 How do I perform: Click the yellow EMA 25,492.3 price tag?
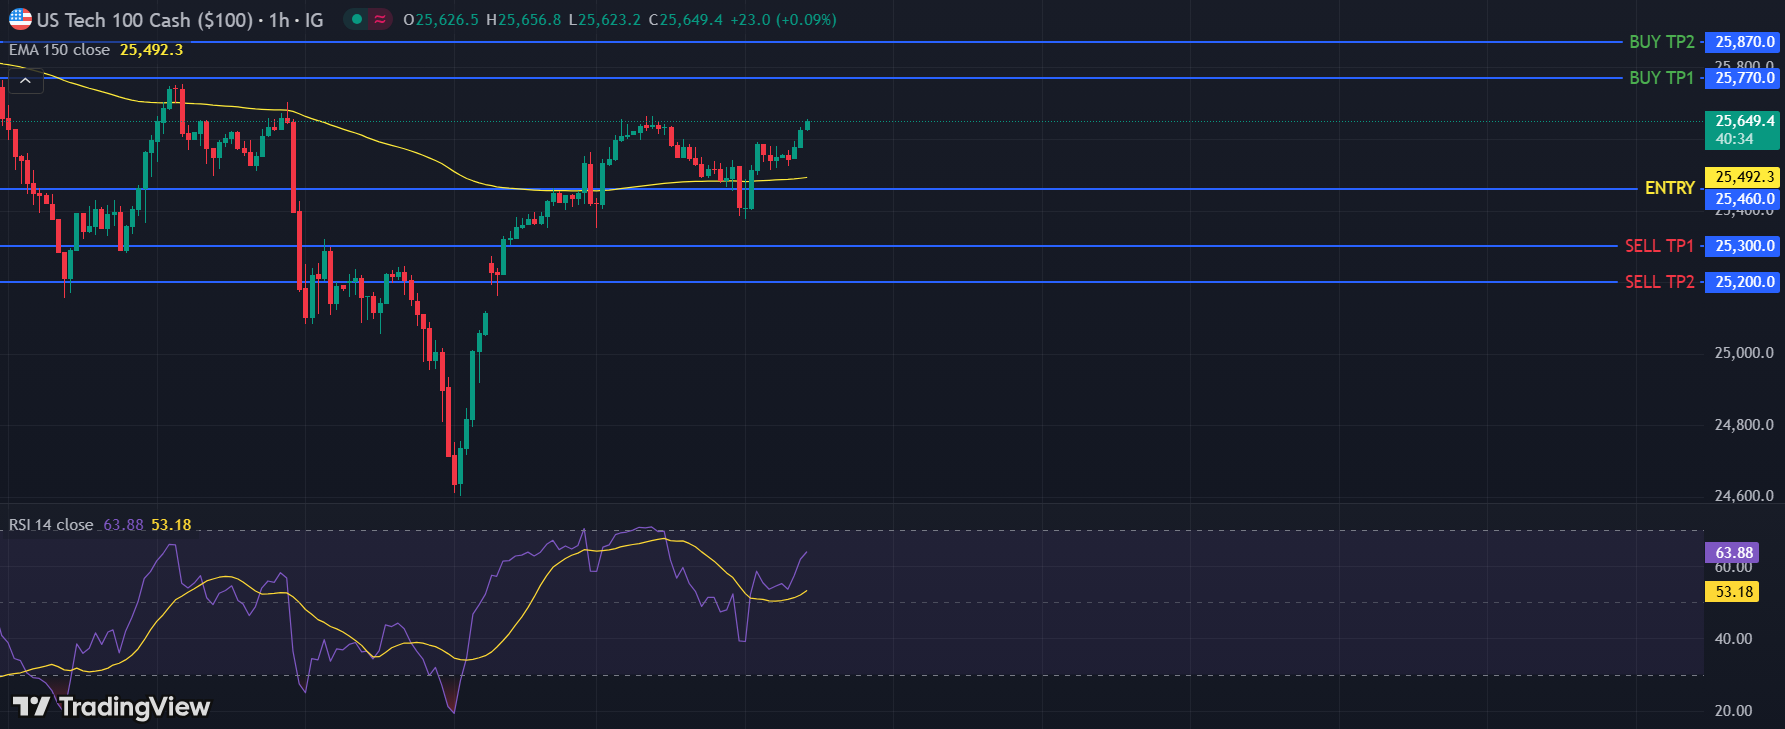coord(1744,177)
